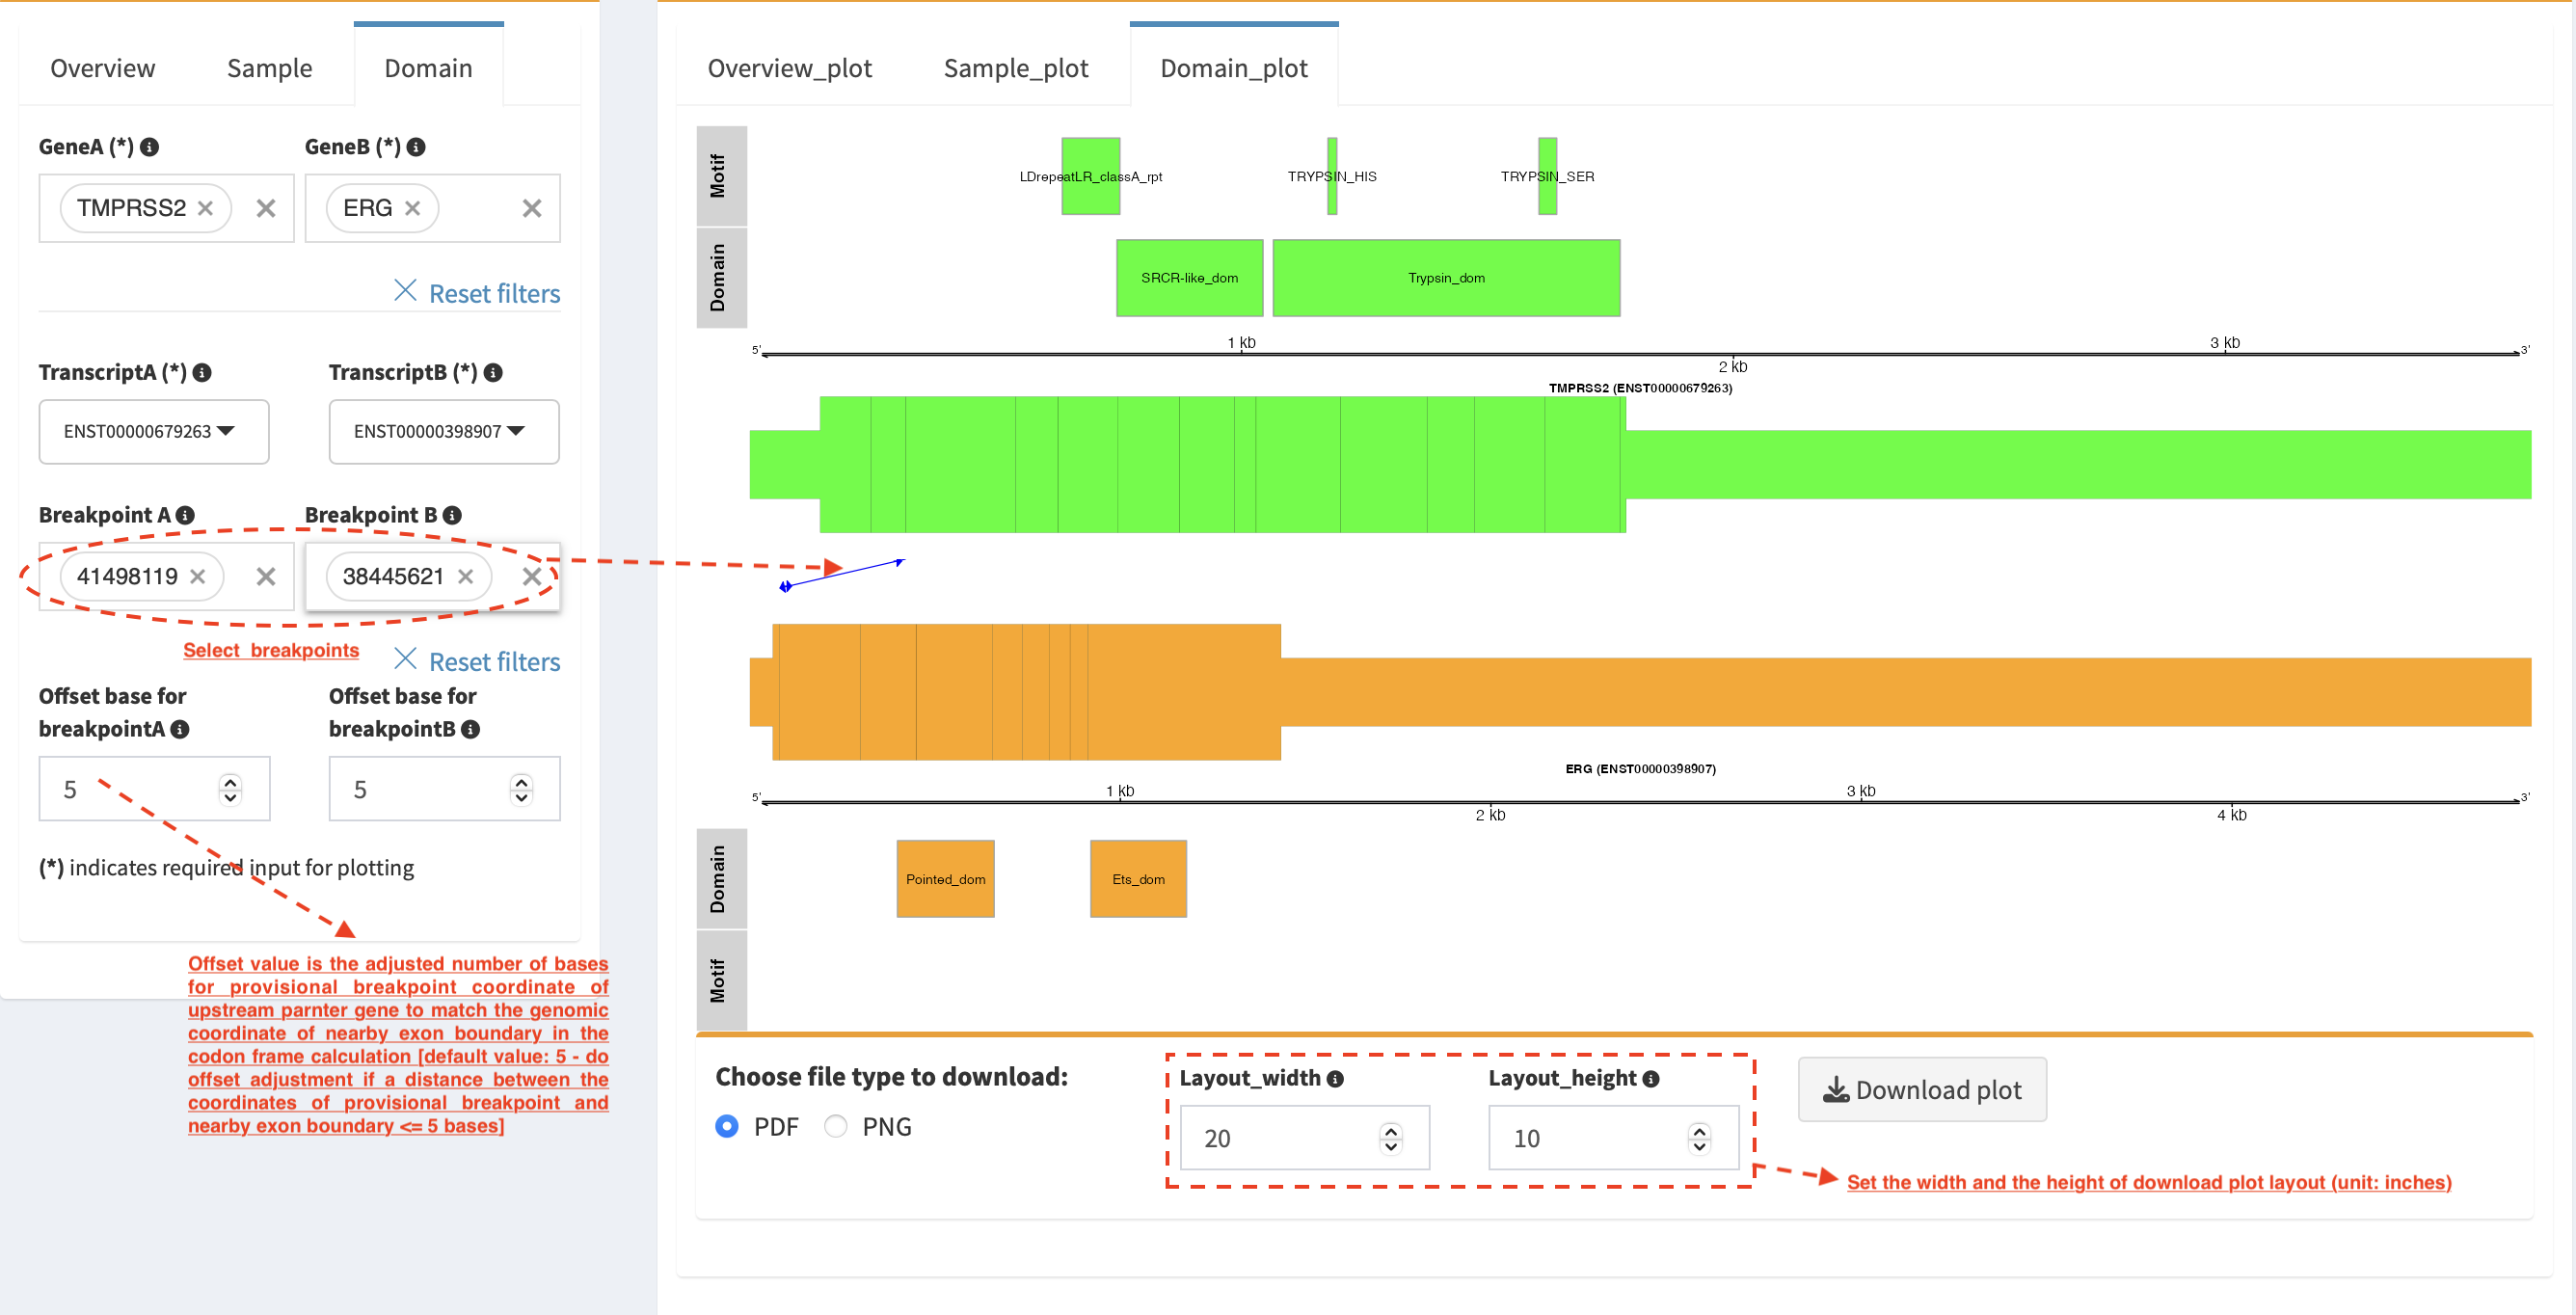Show Offset base breakpointA info icon
Screen dimensions: 2576x1315
point(180,729)
